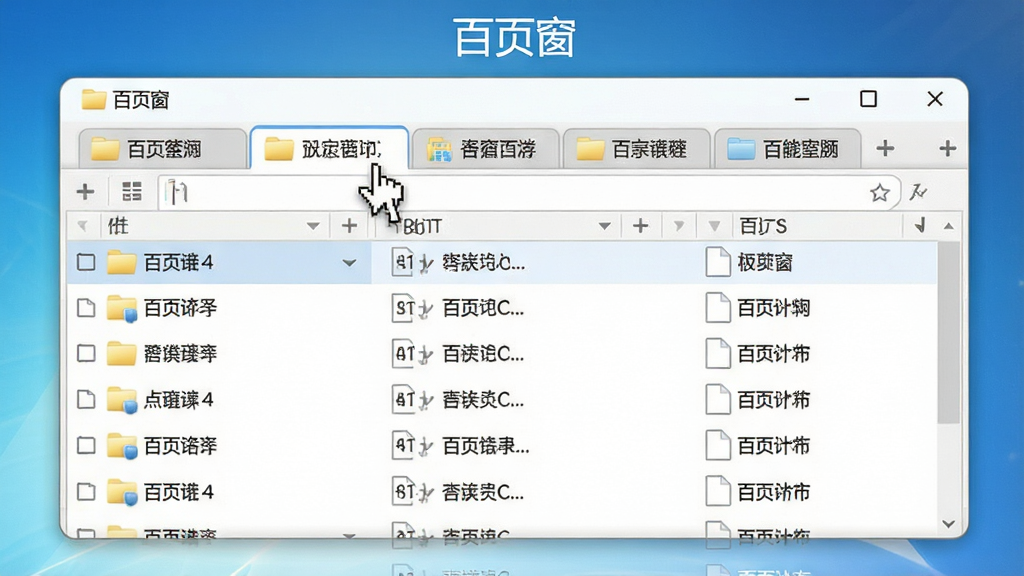Select the 百页讷市 entry text

pyautogui.click(x=774, y=492)
